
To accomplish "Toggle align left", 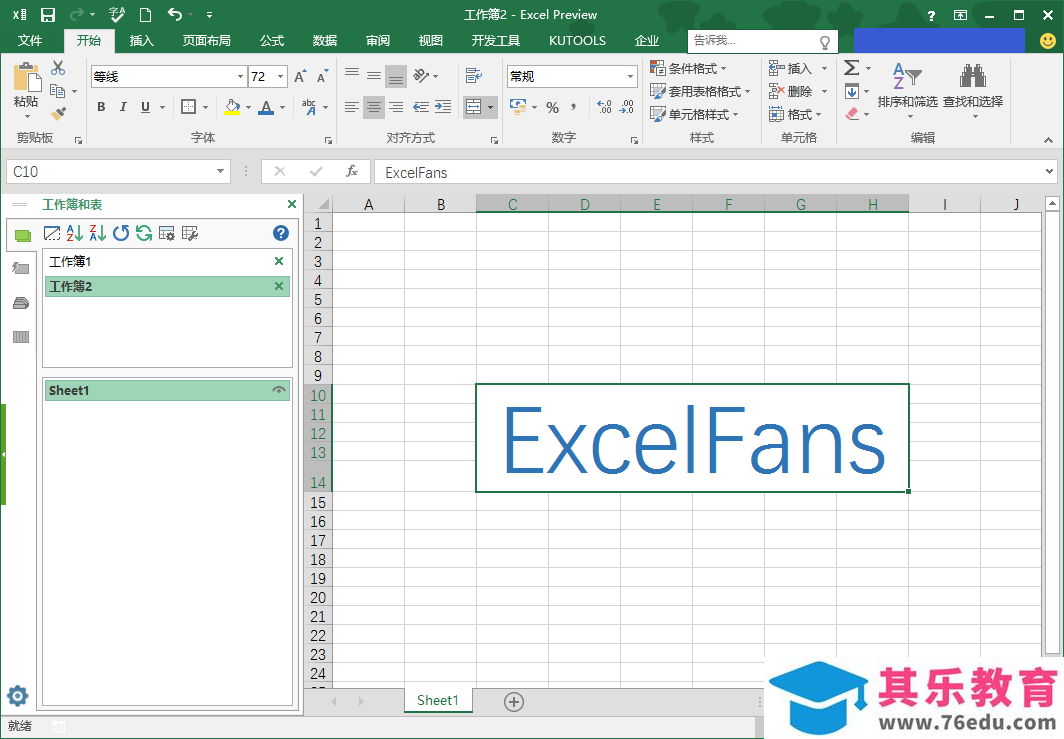I will coord(352,107).
